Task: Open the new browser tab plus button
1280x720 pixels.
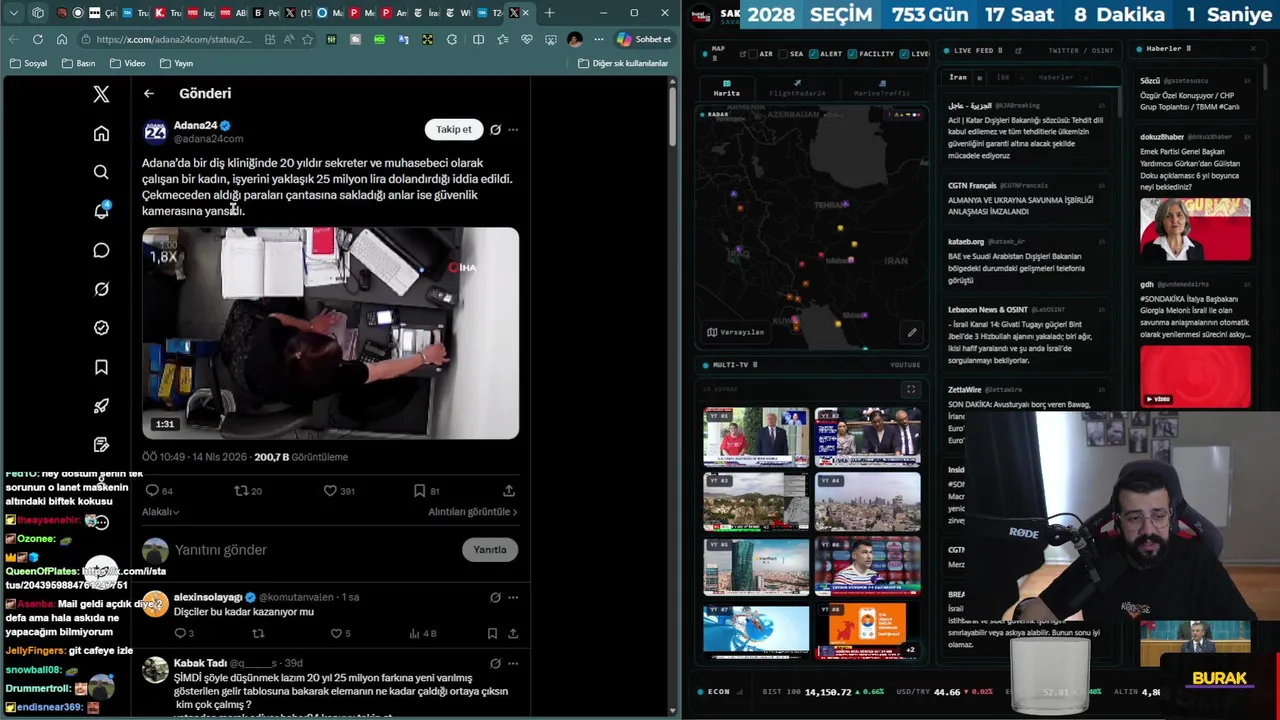Action: coord(549,13)
